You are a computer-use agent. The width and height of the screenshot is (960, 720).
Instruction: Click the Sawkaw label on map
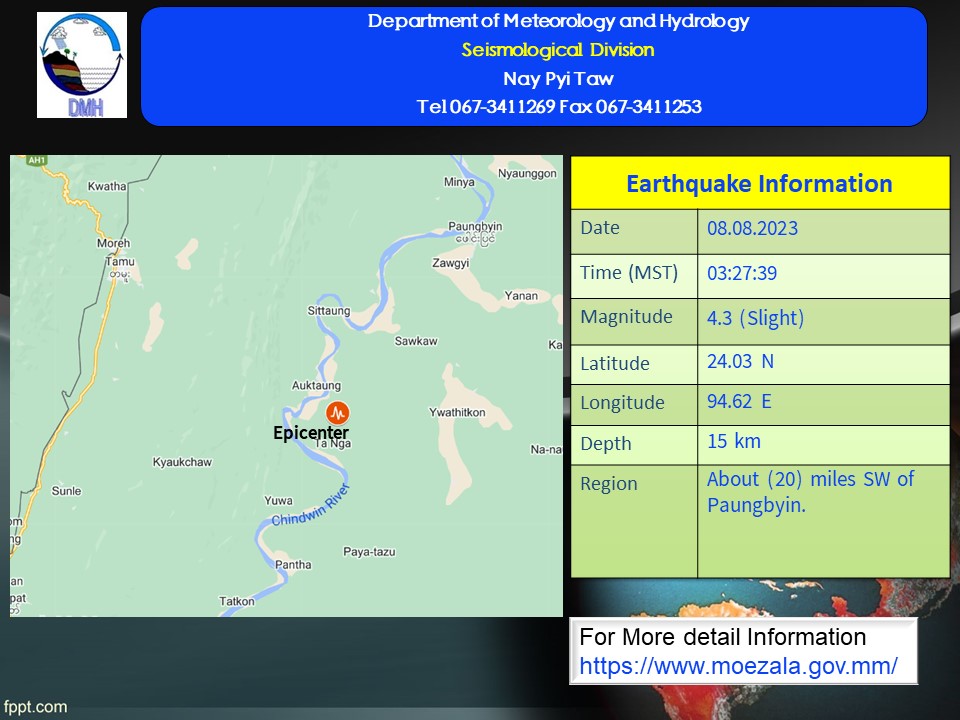click(x=416, y=341)
